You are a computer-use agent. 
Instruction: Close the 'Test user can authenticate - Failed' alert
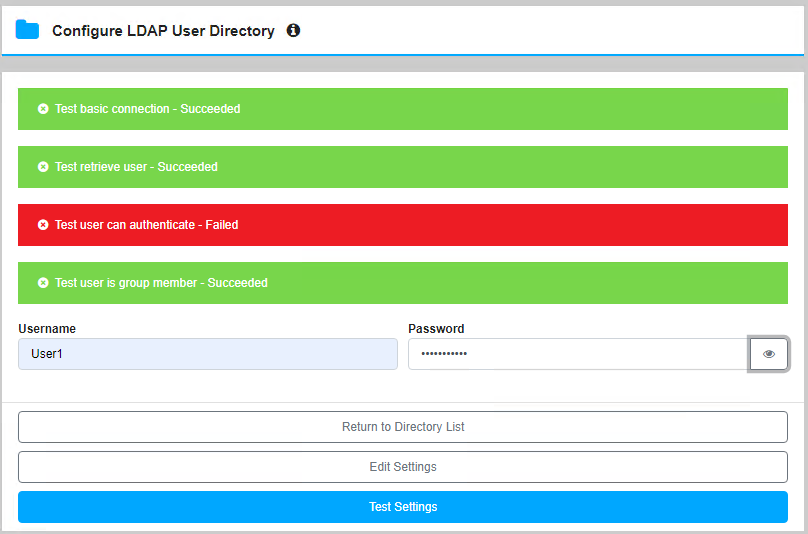(43, 225)
